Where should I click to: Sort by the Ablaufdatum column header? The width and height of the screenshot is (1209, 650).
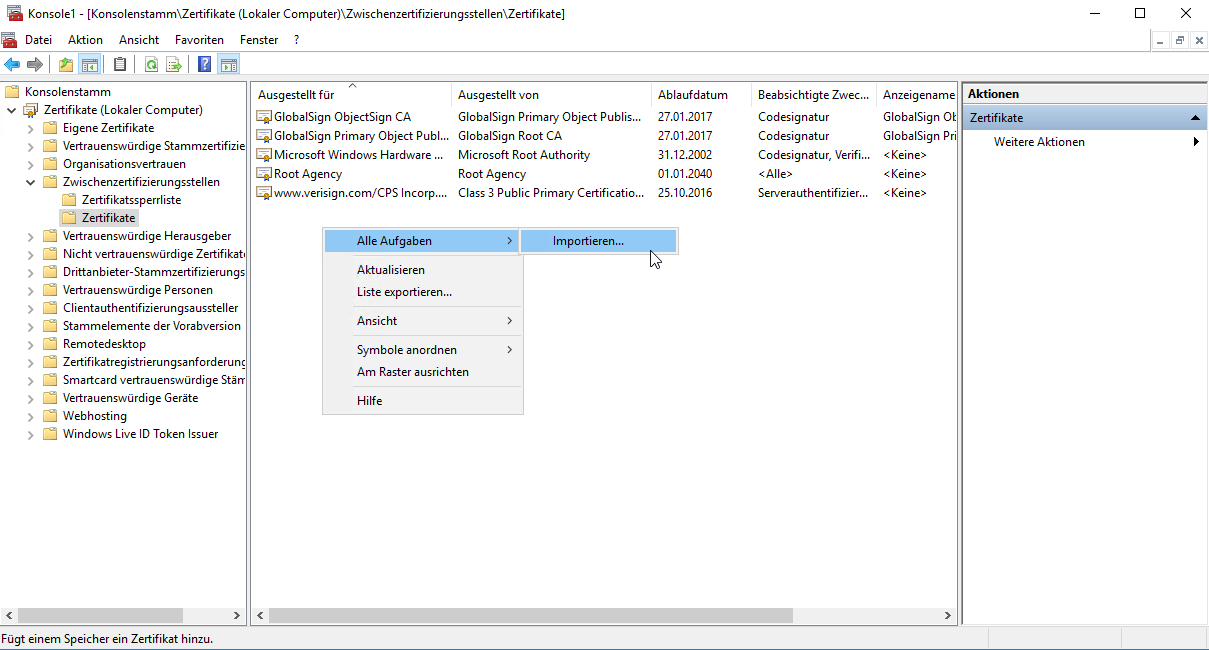692,95
